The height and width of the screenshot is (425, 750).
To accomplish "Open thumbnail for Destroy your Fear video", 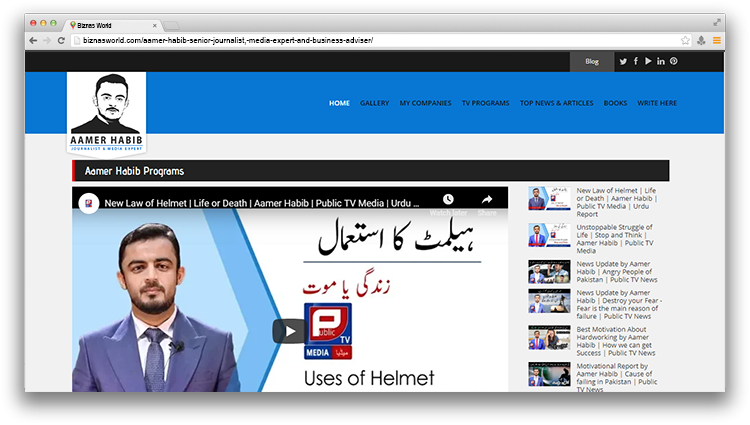I will pyautogui.click(x=549, y=301).
